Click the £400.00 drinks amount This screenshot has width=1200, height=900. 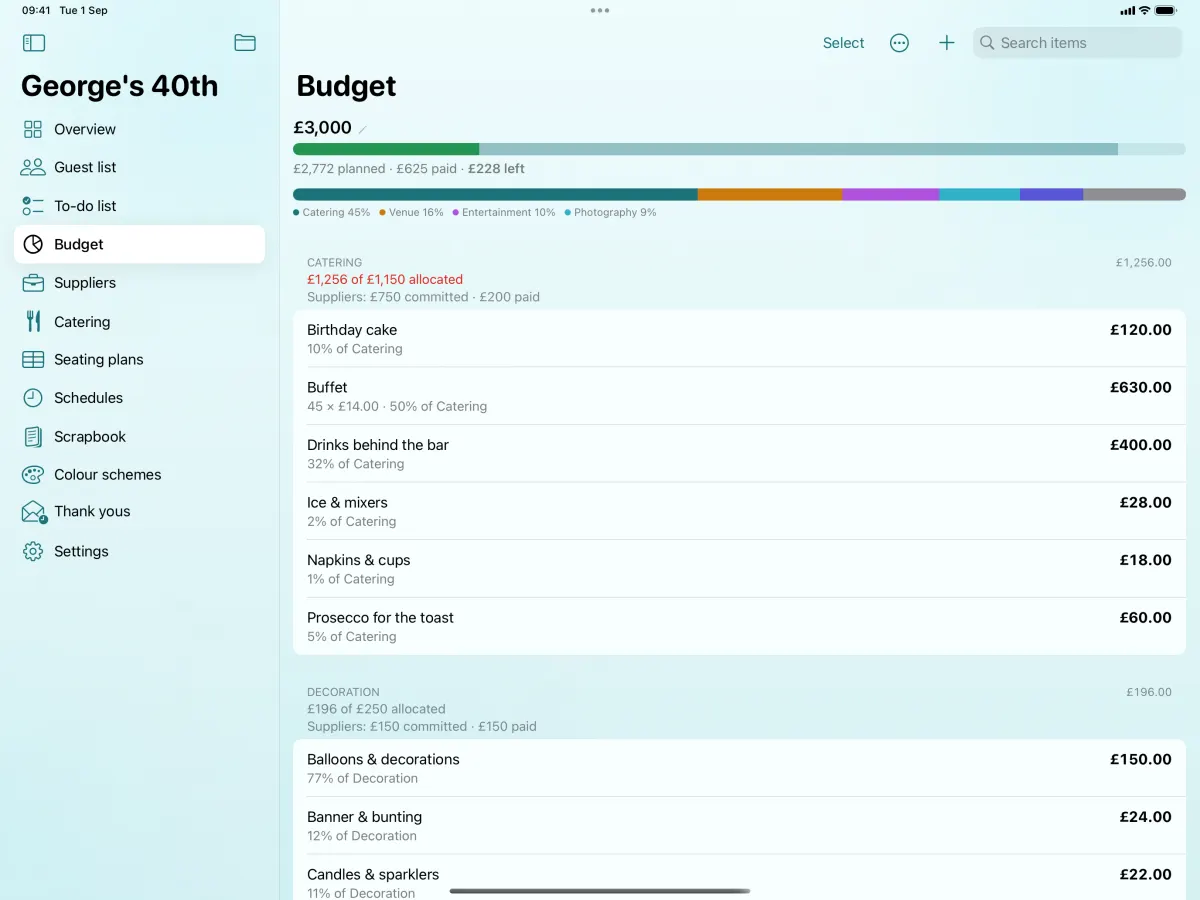1141,445
